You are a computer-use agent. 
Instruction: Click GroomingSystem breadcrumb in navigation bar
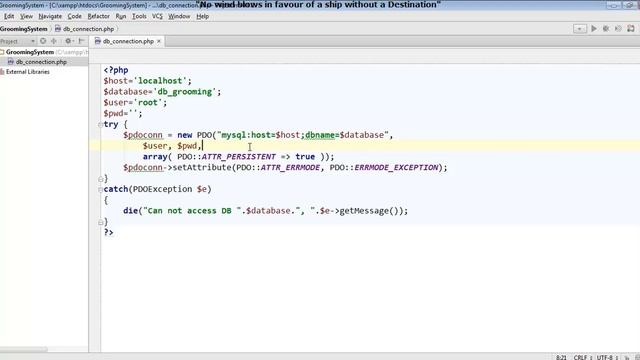24,29
